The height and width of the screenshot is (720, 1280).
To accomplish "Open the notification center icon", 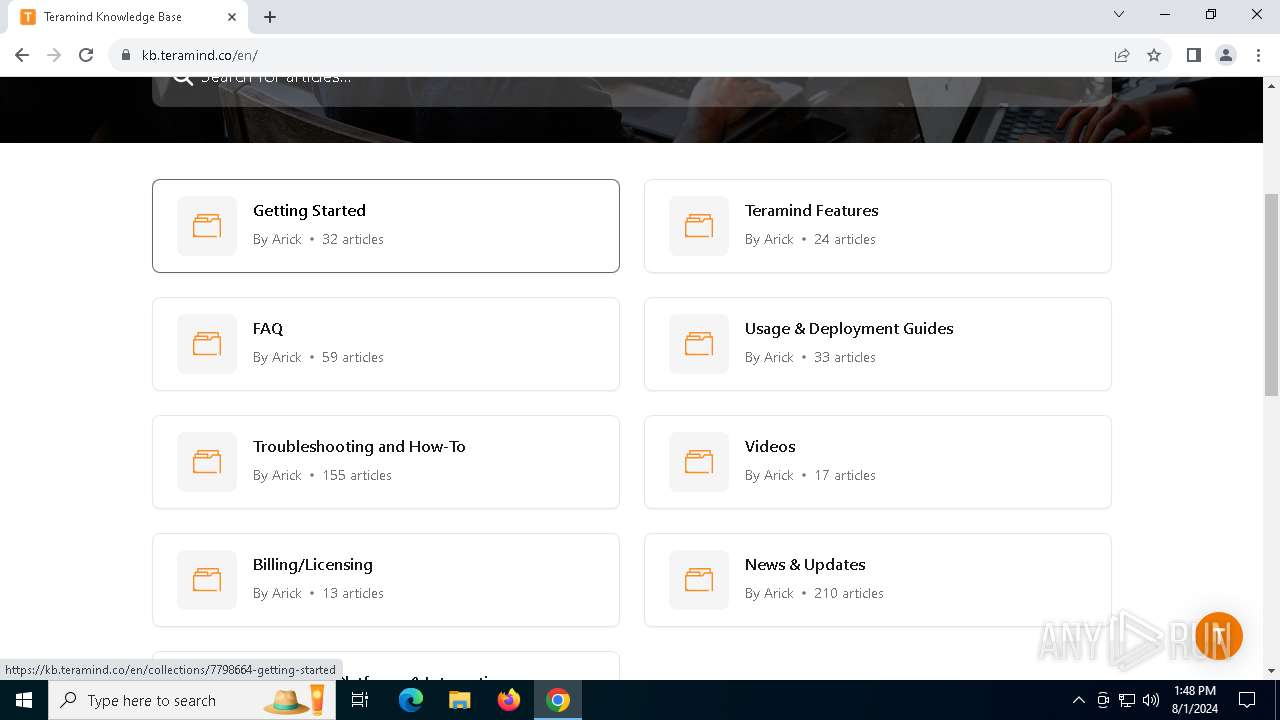I will point(1247,700).
